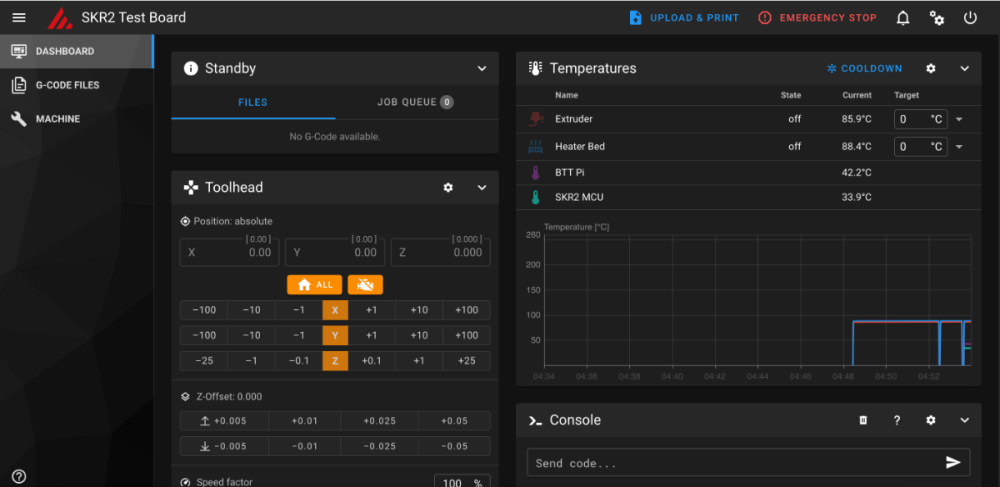Screen dimensions: 1000x487
Task: Open Temperatures panel settings gear
Action: click(930, 68)
